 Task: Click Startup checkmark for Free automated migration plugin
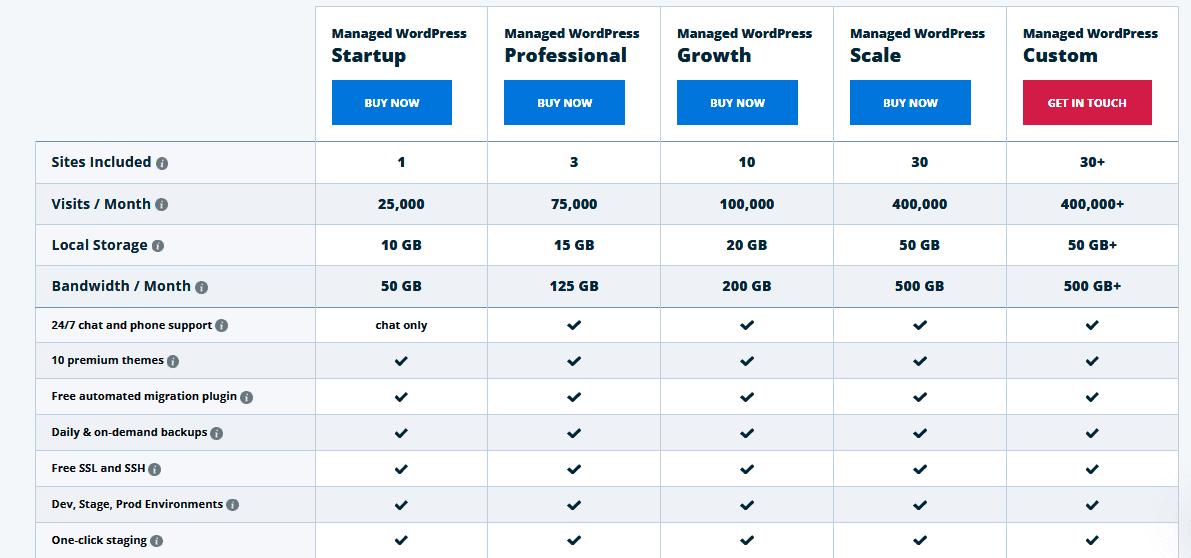click(402, 396)
